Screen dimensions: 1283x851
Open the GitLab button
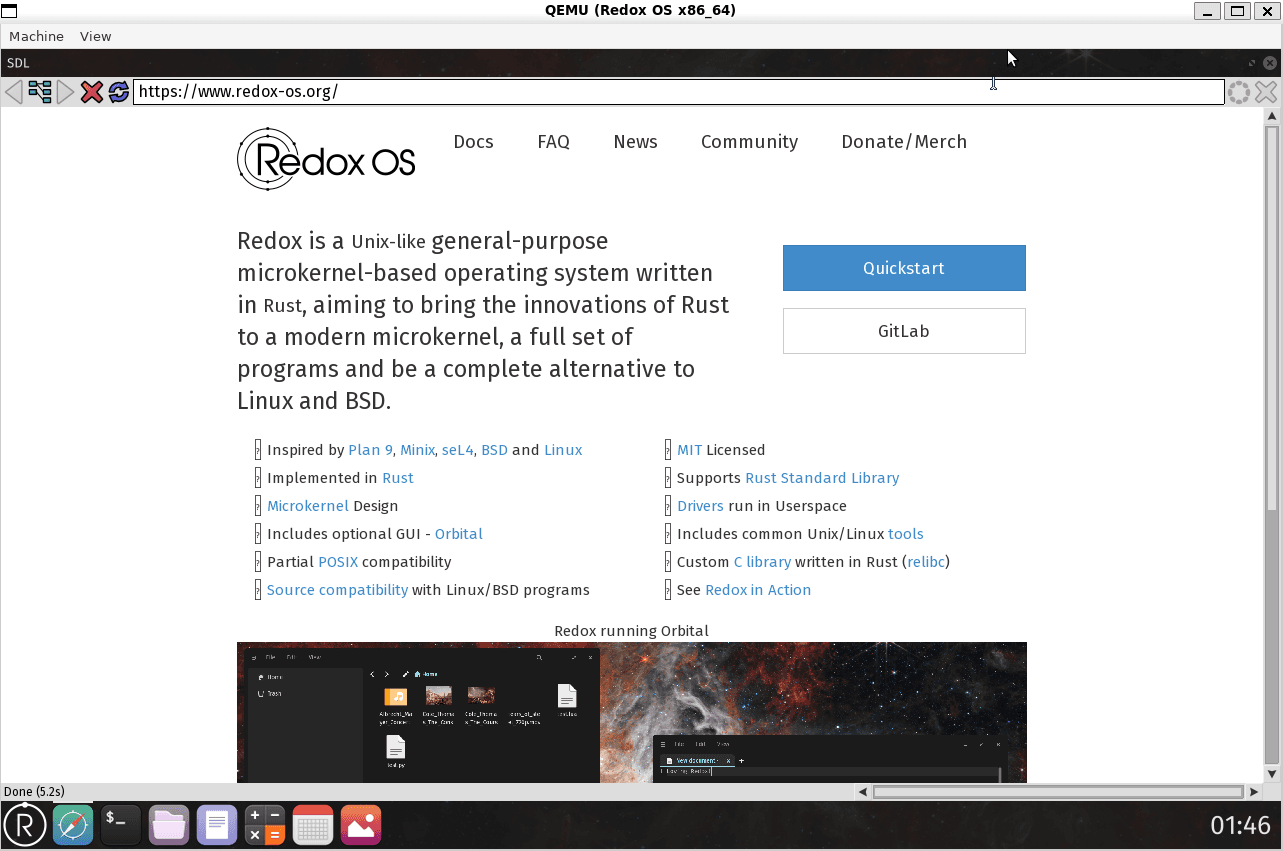(x=903, y=331)
